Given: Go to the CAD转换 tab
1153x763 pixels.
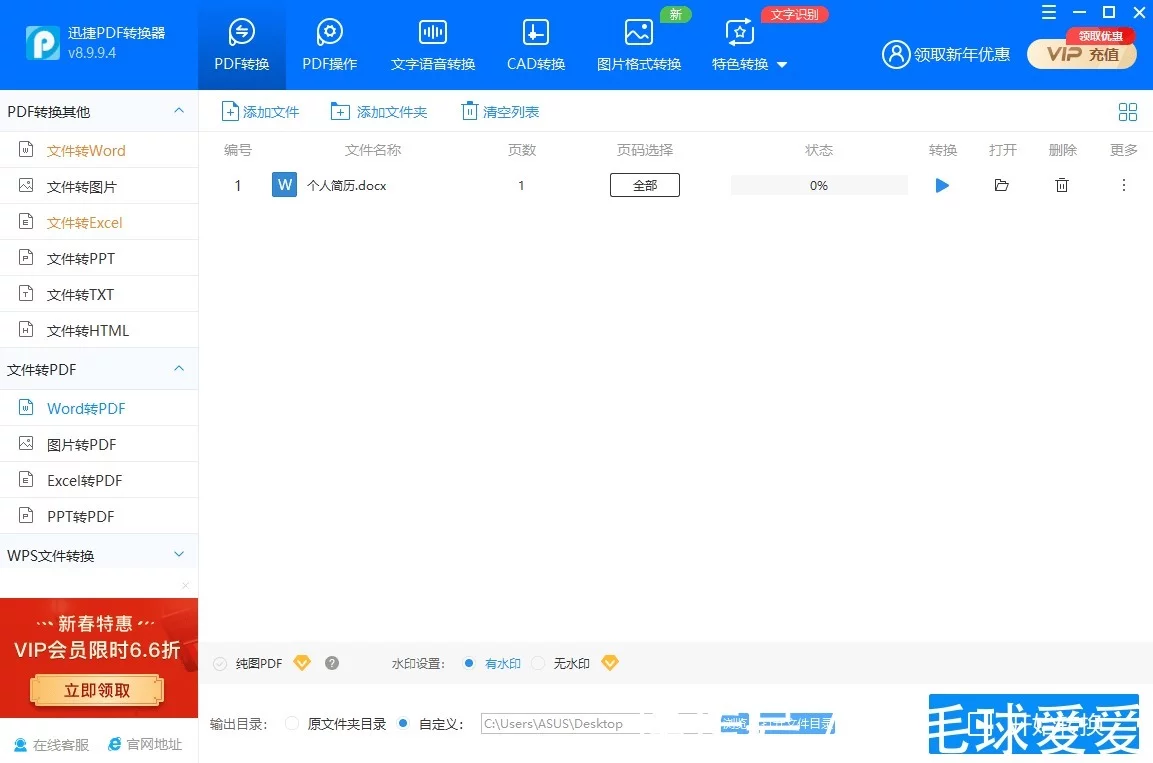Looking at the screenshot, I should (535, 45).
